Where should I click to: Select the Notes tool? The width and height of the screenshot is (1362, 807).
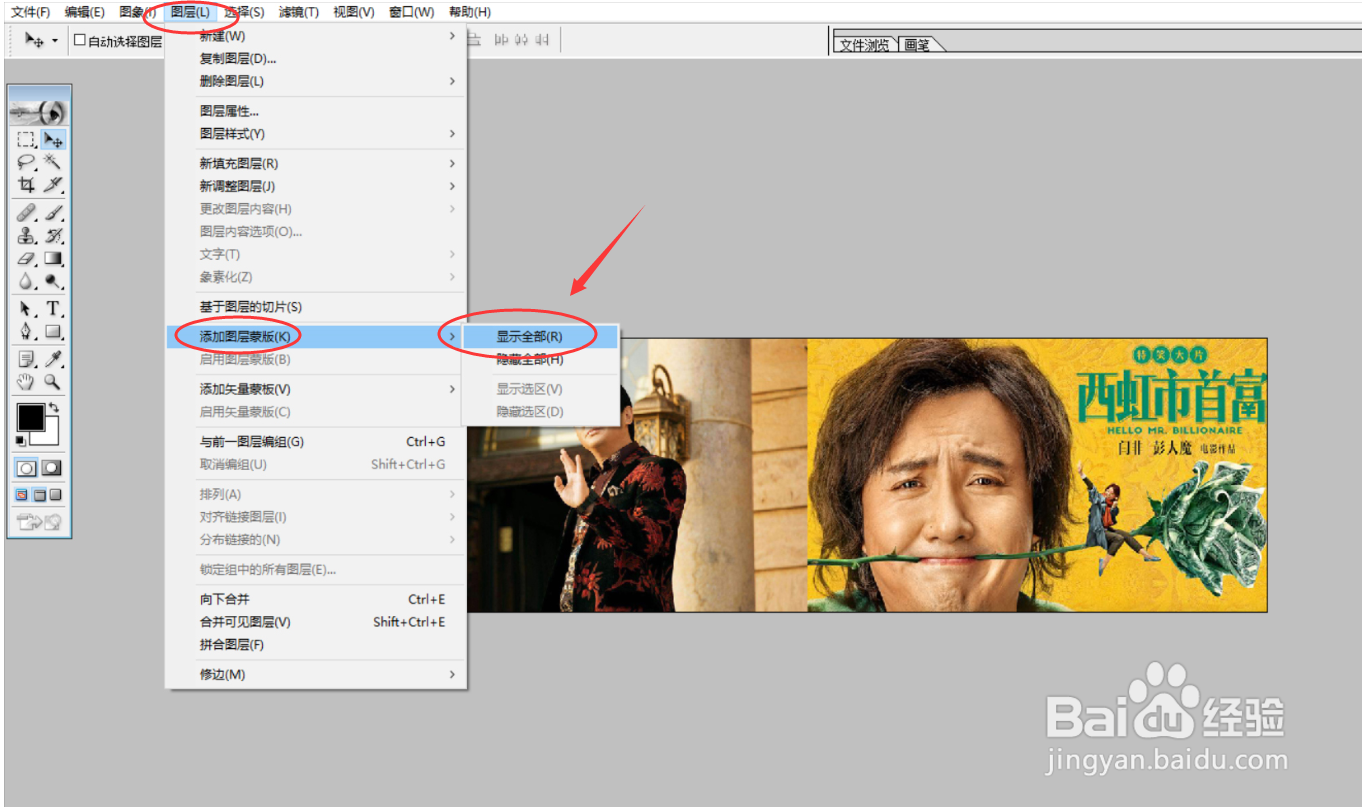pyautogui.click(x=27, y=359)
